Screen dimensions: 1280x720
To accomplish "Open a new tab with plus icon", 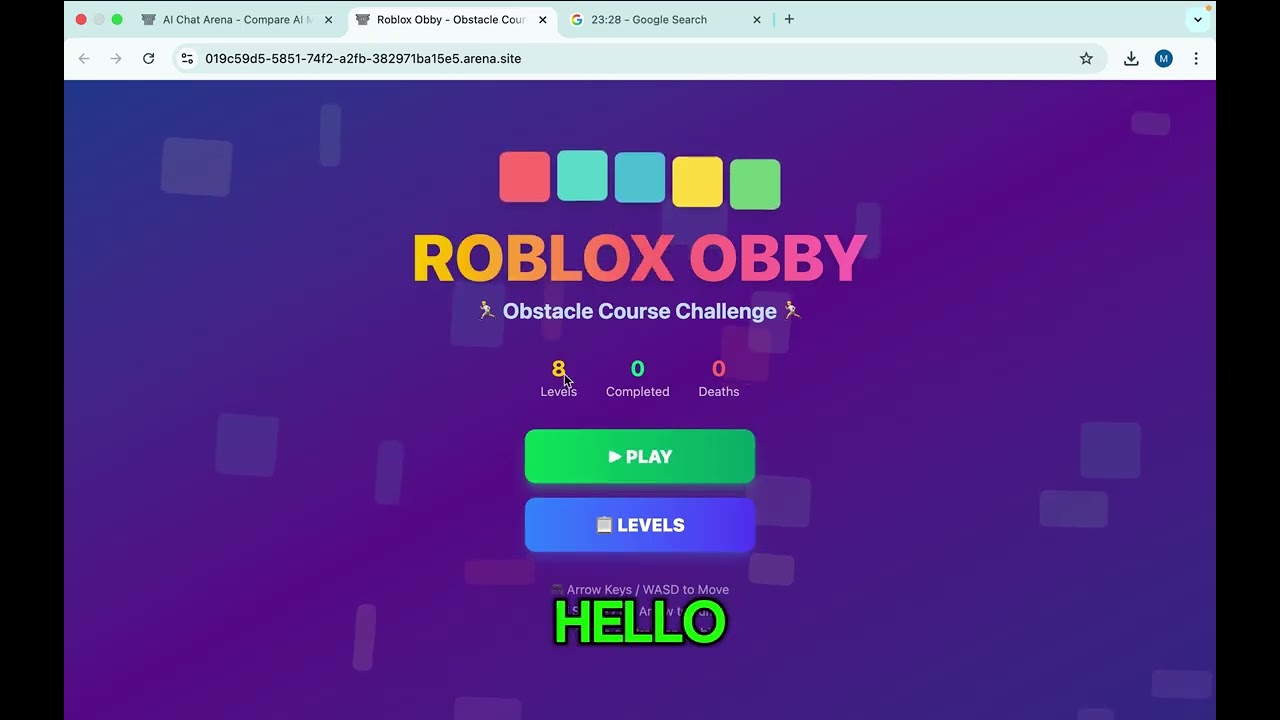I will (789, 19).
